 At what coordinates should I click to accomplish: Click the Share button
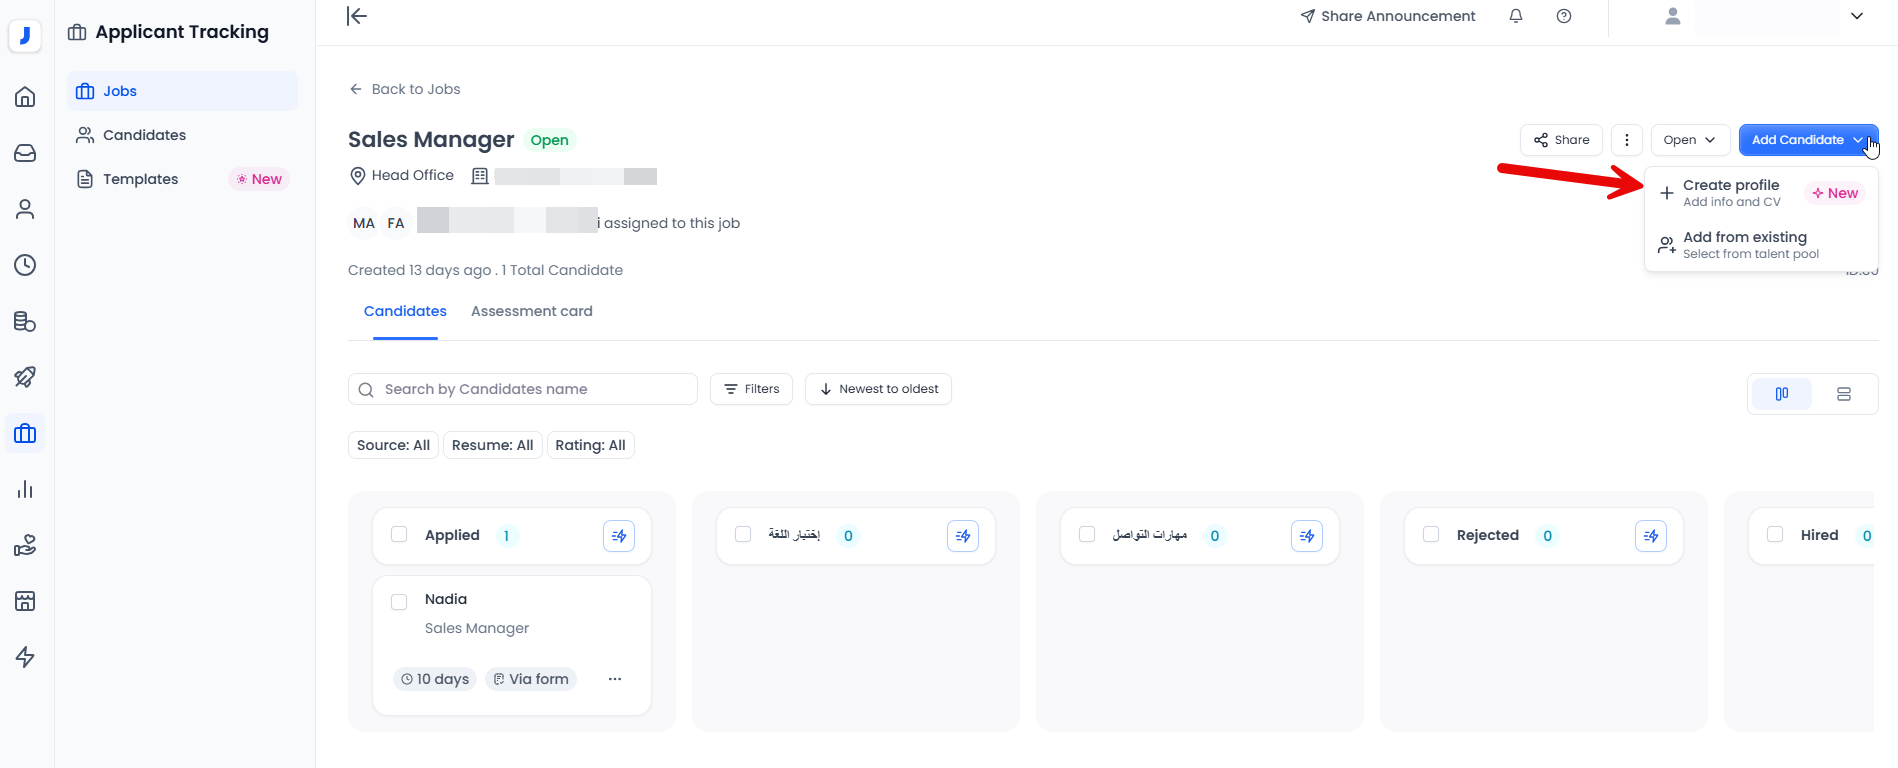tap(1561, 140)
